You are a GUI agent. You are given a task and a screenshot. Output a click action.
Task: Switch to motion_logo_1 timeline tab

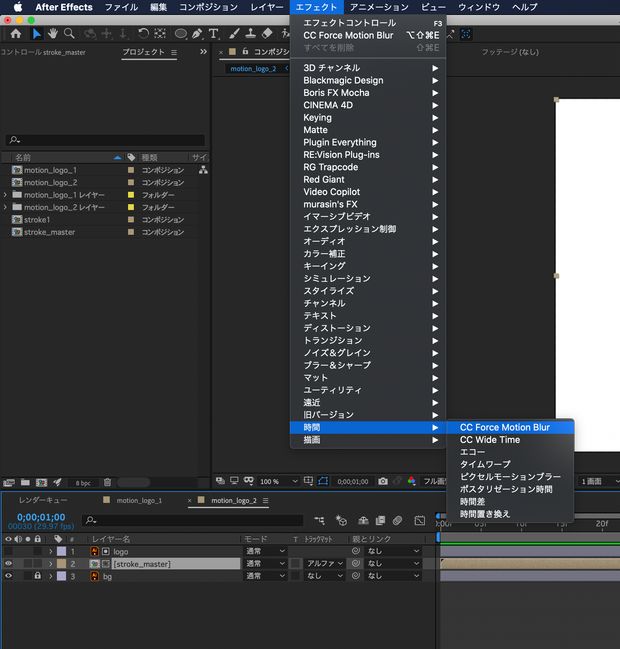click(139, 500)
